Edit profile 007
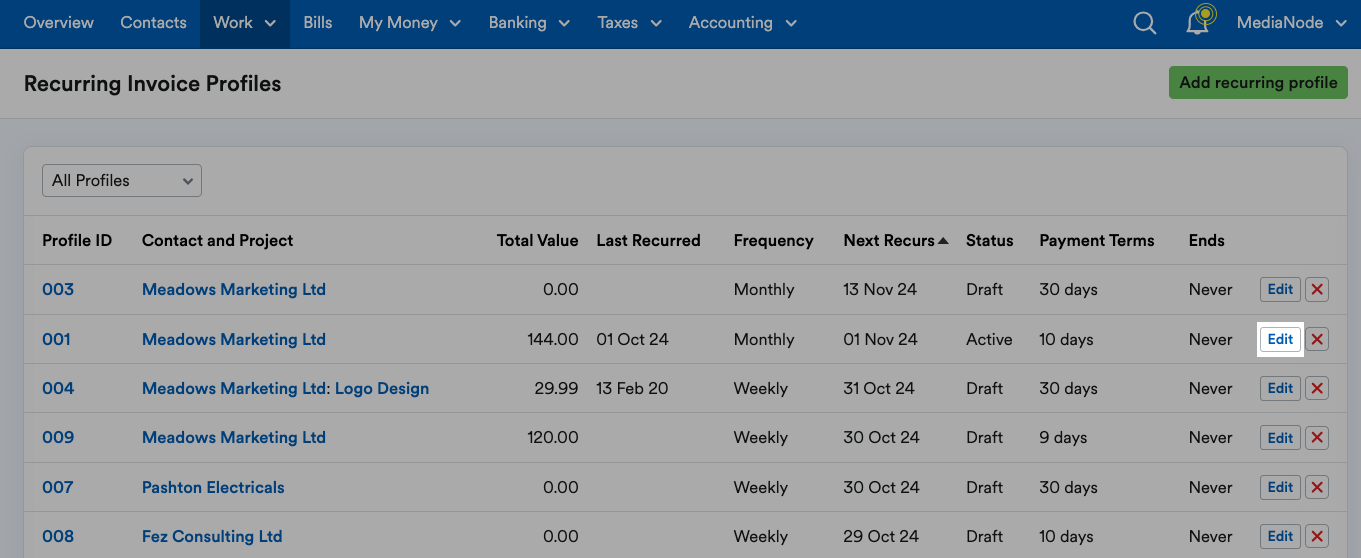The image size is (1361, 558). pyautogui.click(x=1280, y=487)
